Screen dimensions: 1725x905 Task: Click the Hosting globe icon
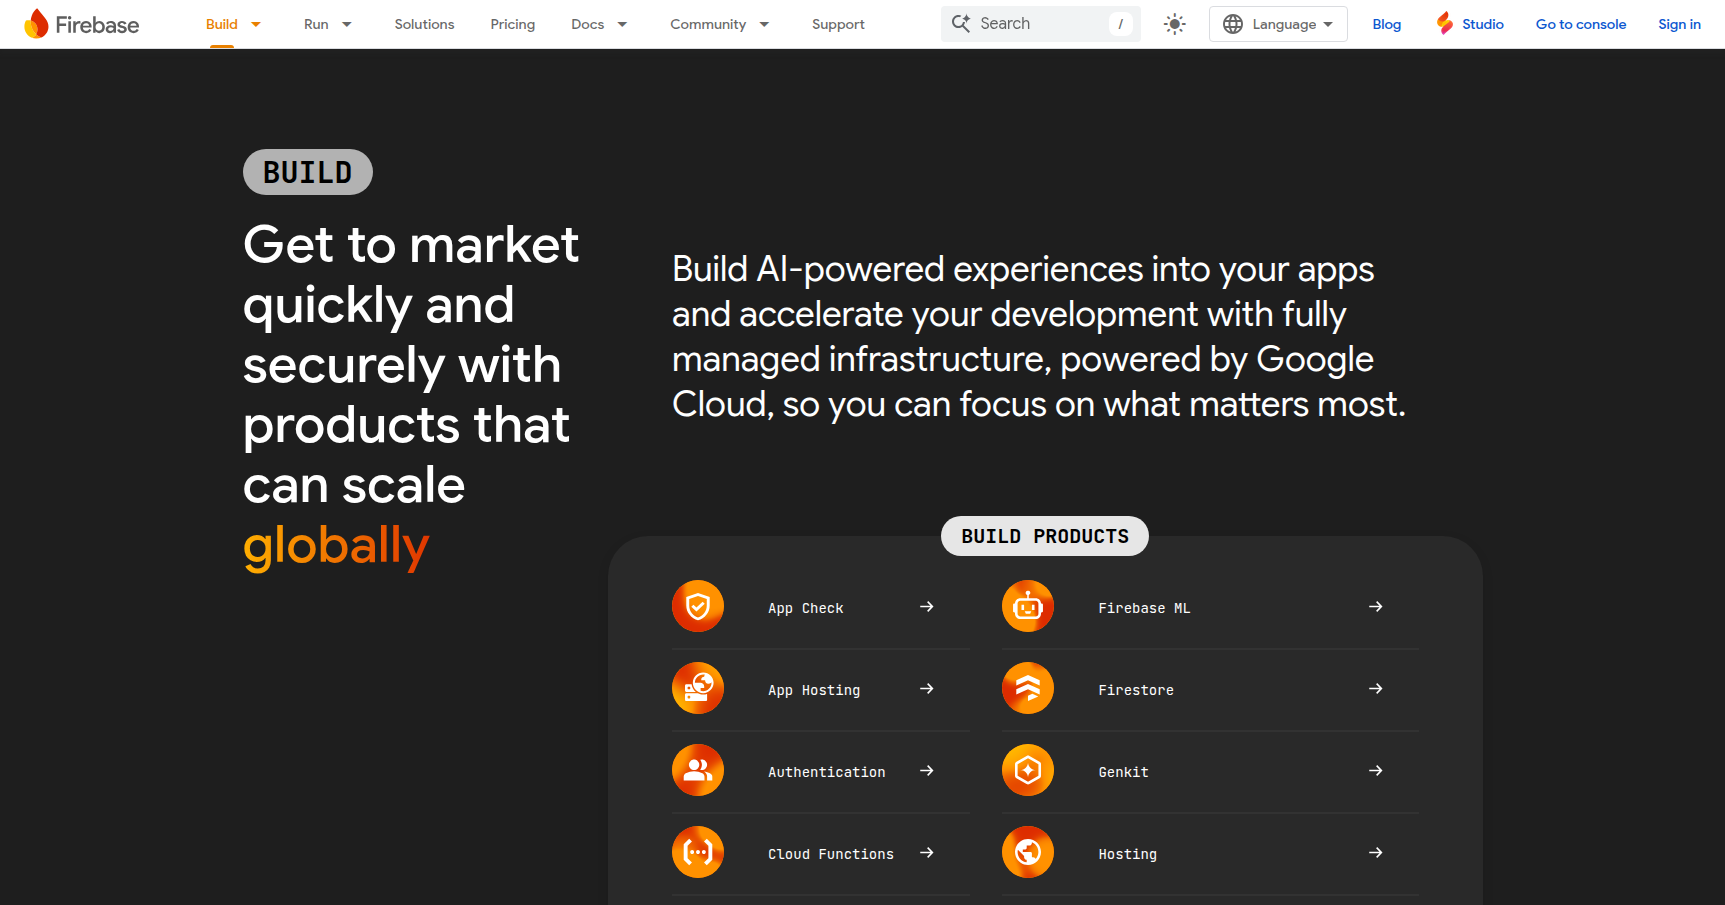[1027, 852]
